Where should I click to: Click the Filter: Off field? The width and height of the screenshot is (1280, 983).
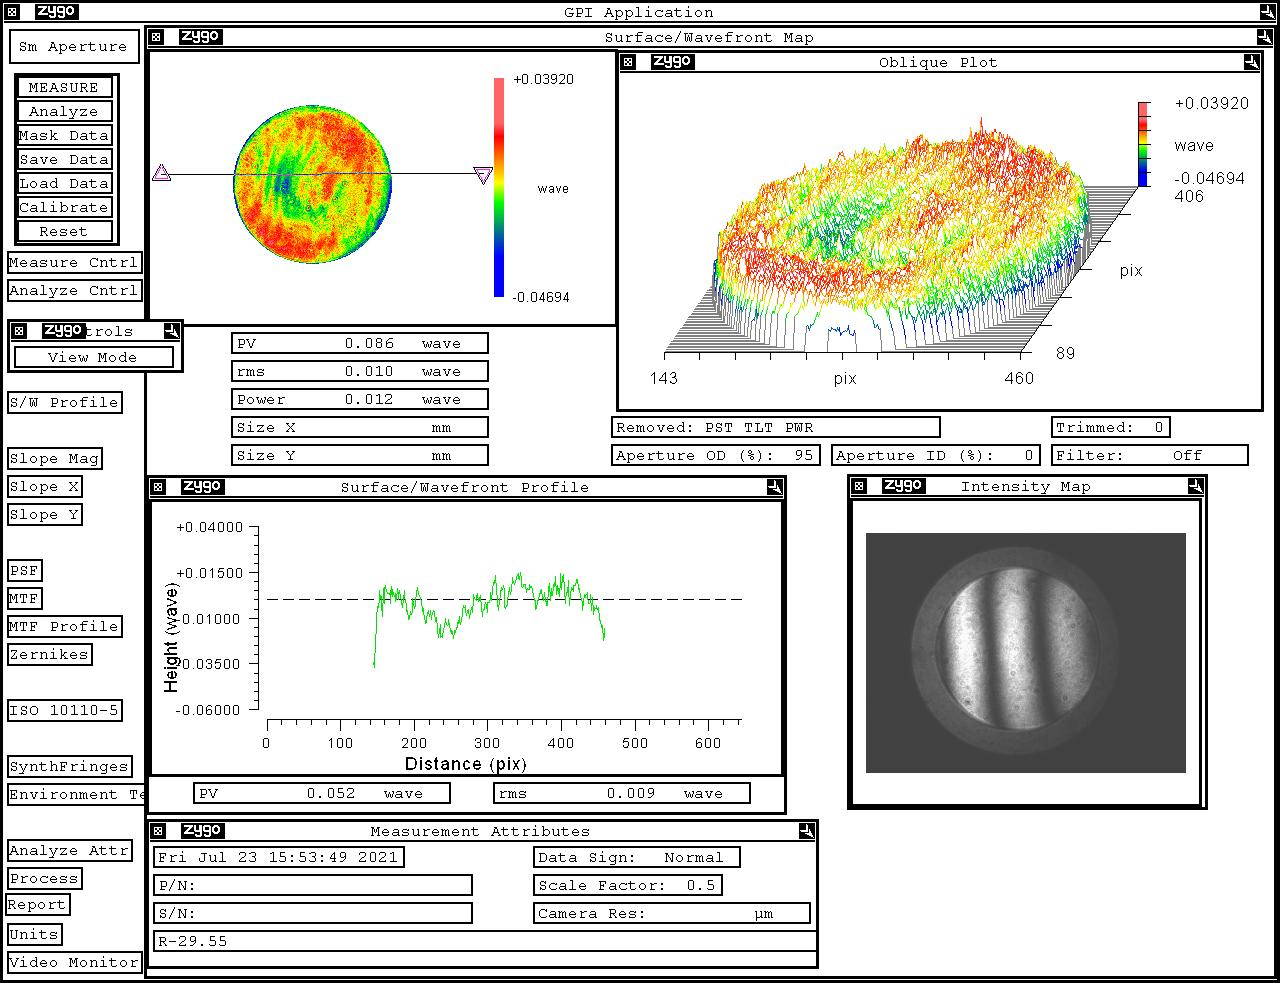[1150, 455]
